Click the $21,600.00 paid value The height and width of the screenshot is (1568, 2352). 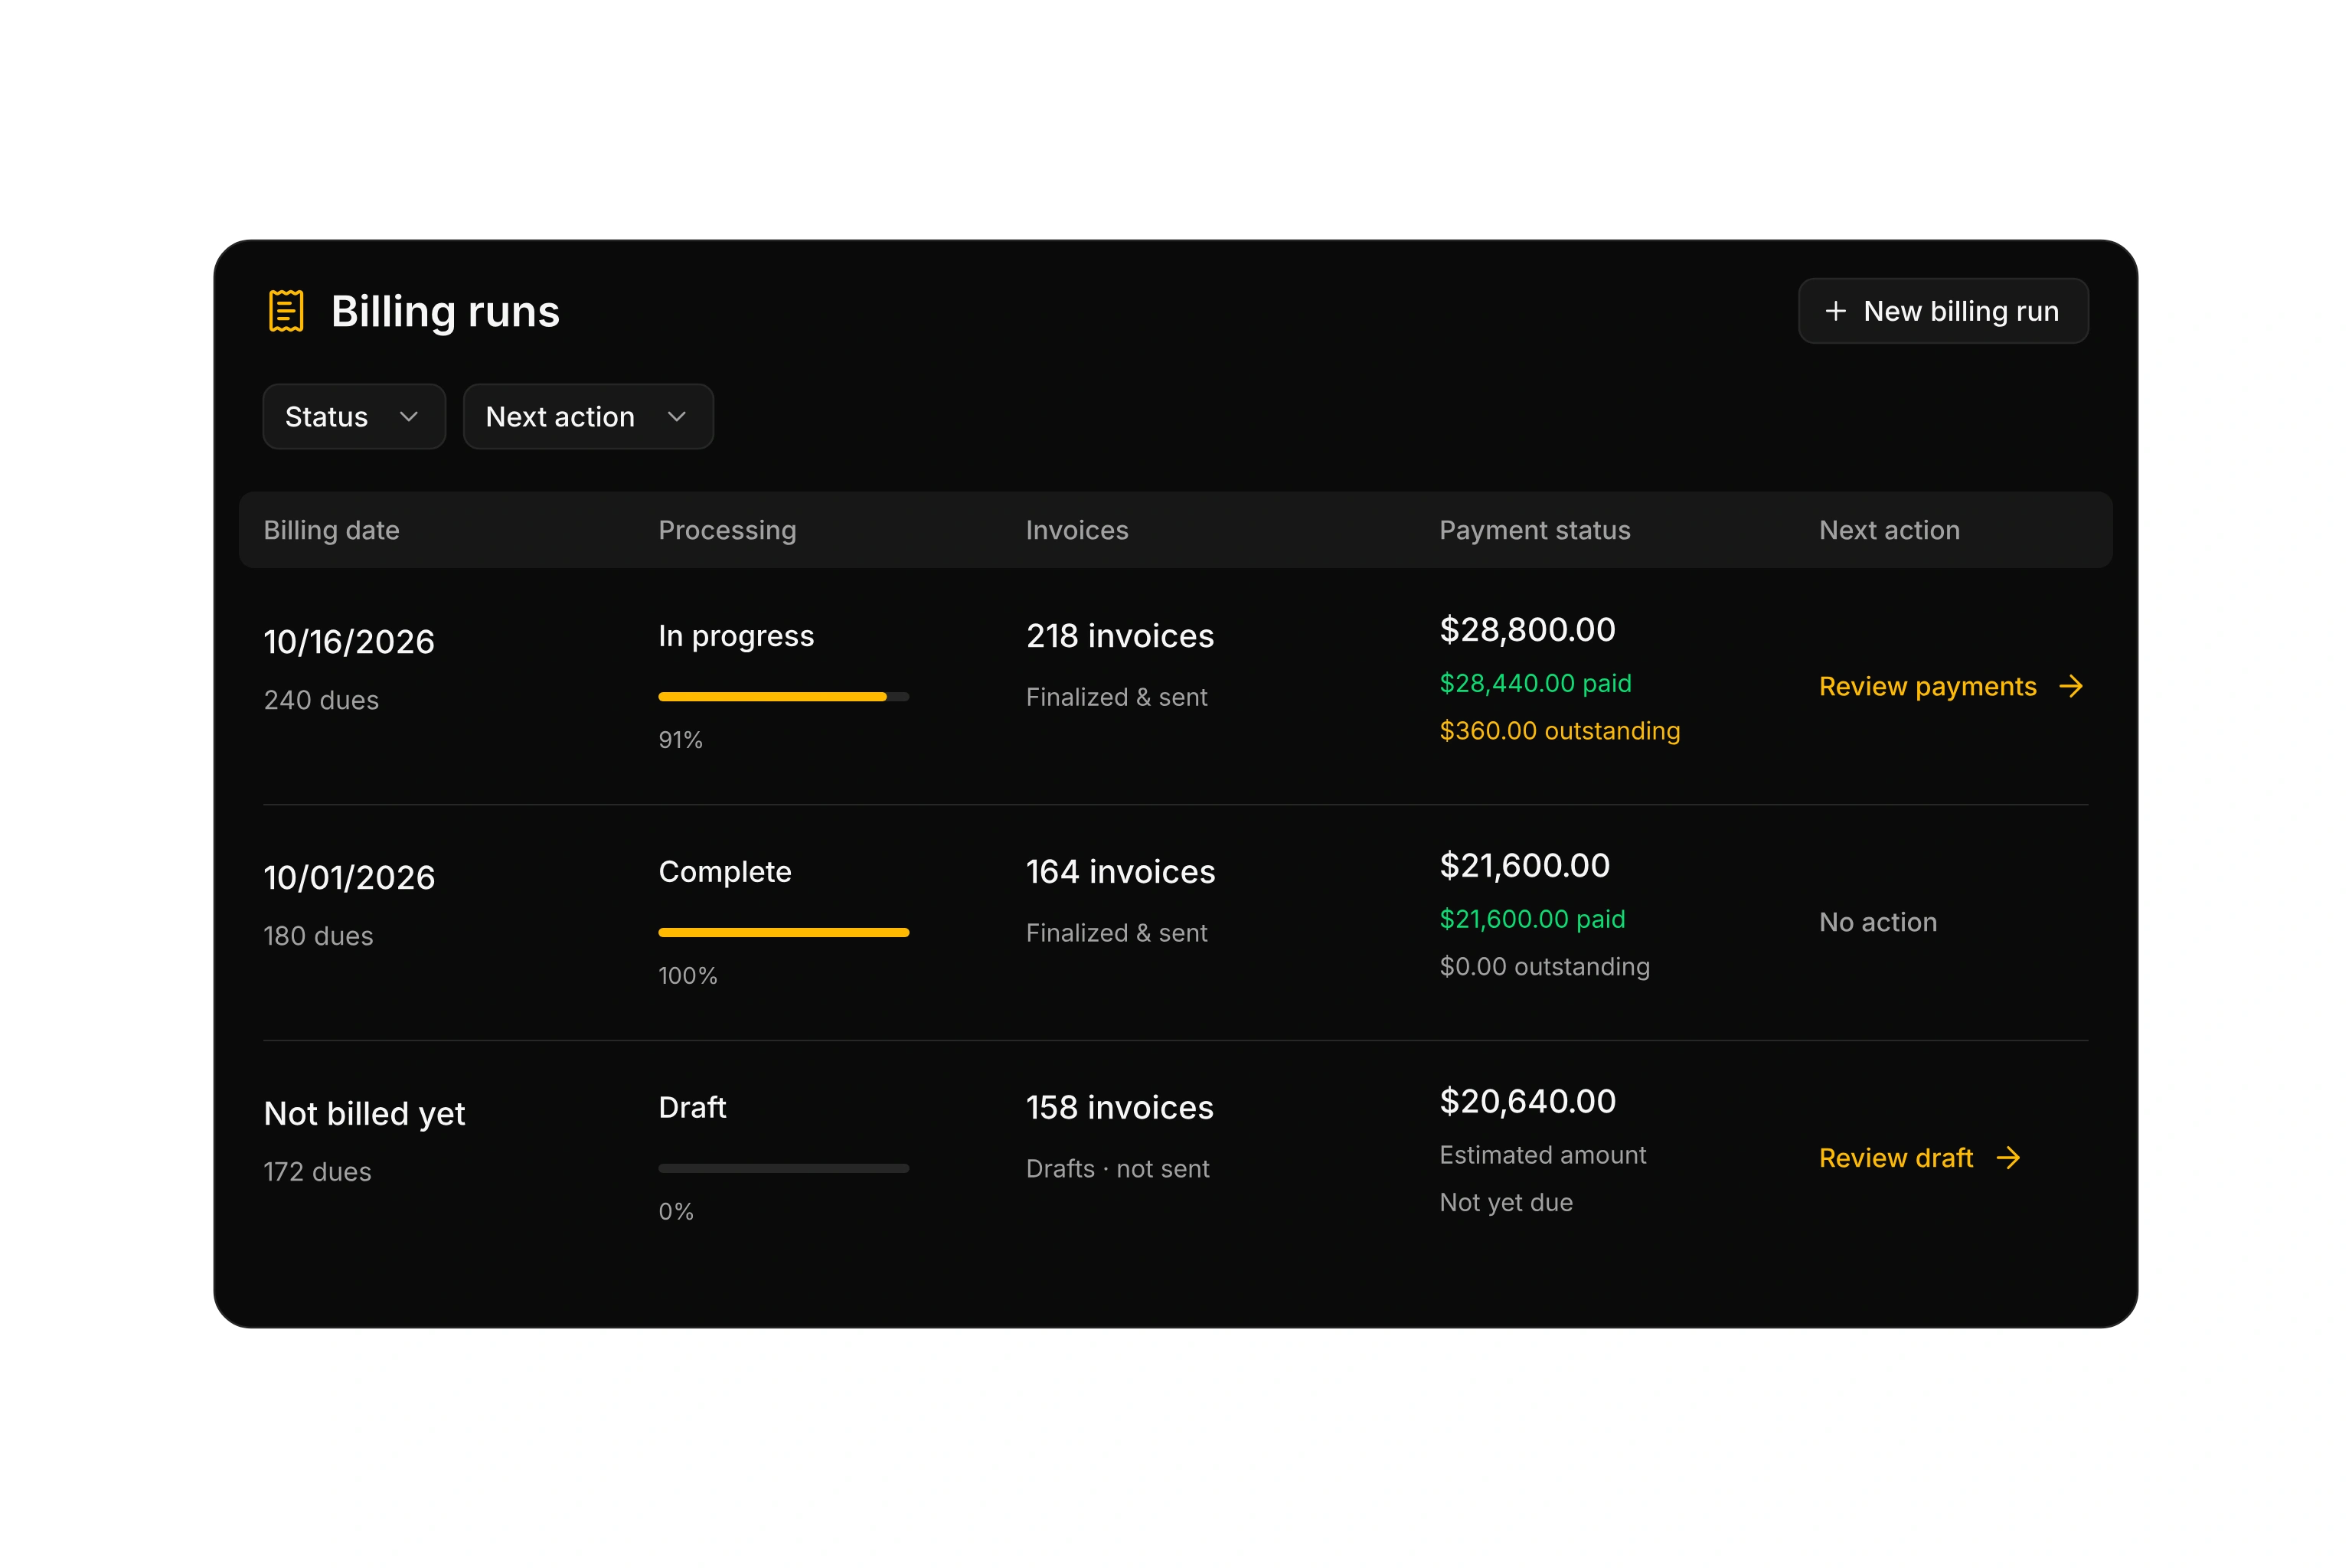pos(1532,919)
